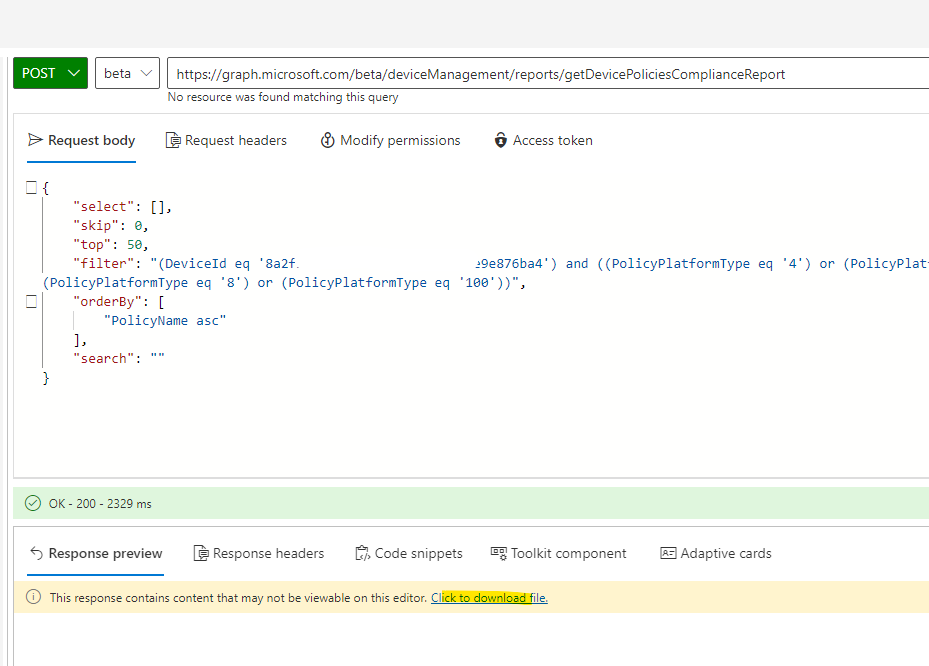Open the Code snippets tab
The width and height of the screenshot is (929, 666).
(x=409, y=553)
